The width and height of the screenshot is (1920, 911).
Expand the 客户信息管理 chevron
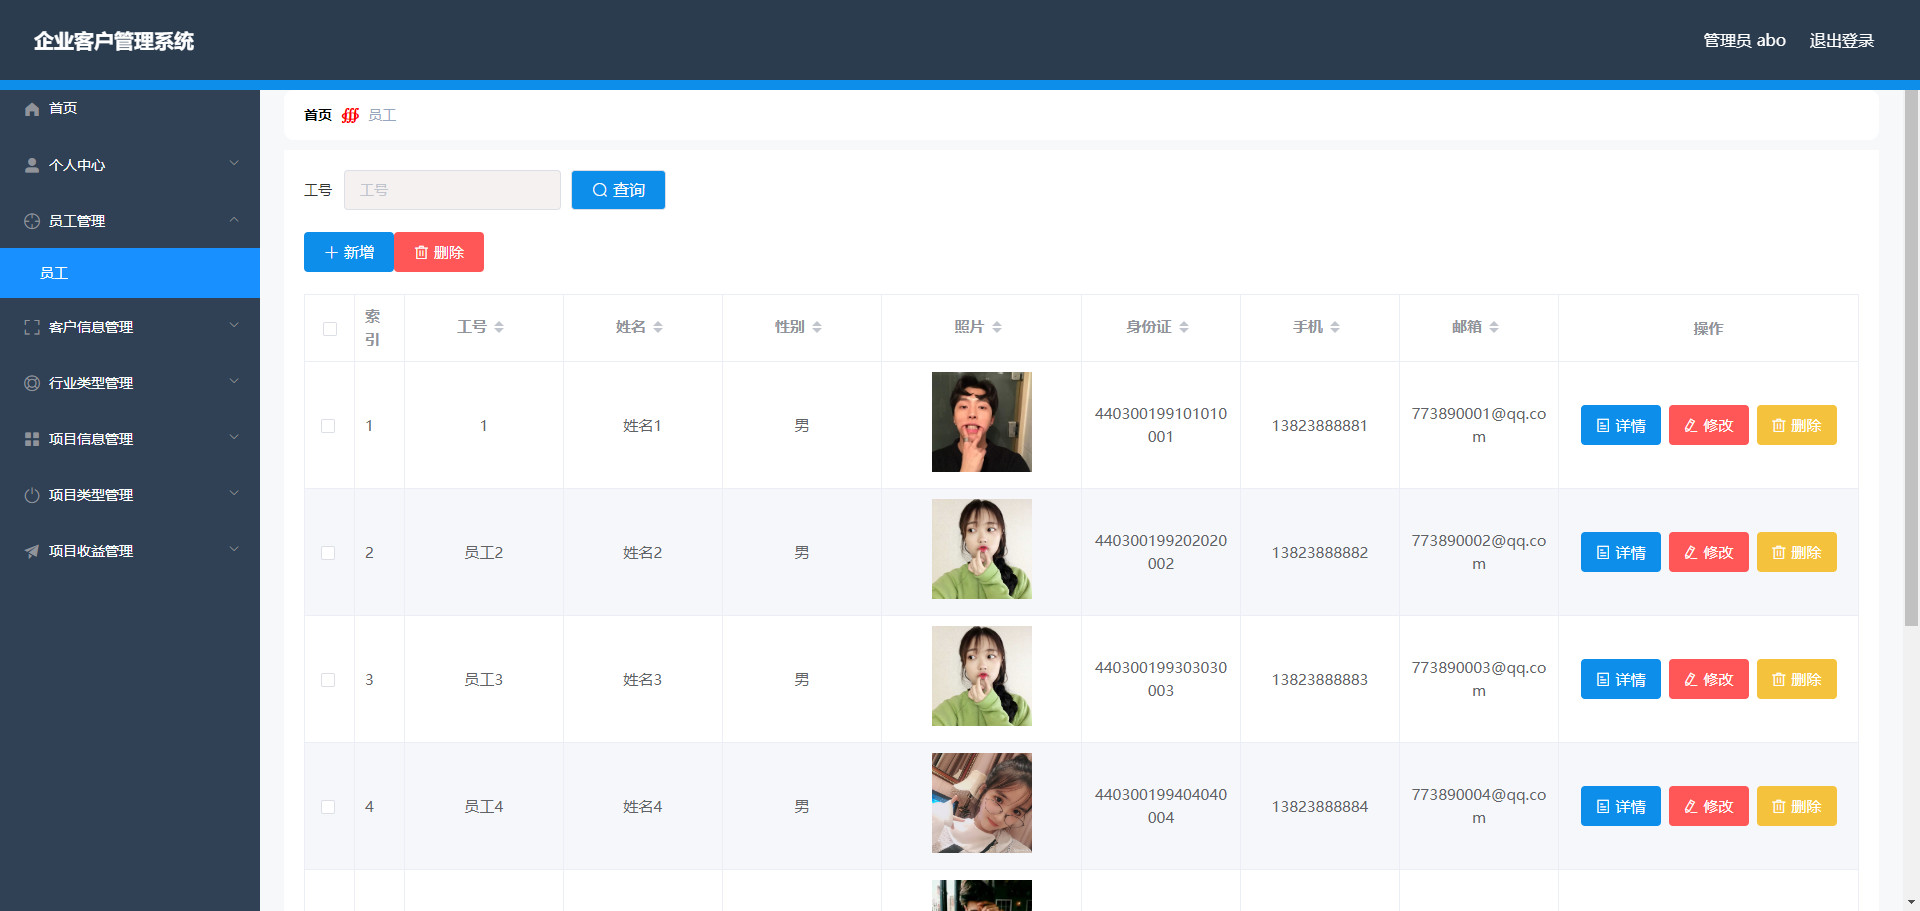pyautogui.click(x=234, y=325)
